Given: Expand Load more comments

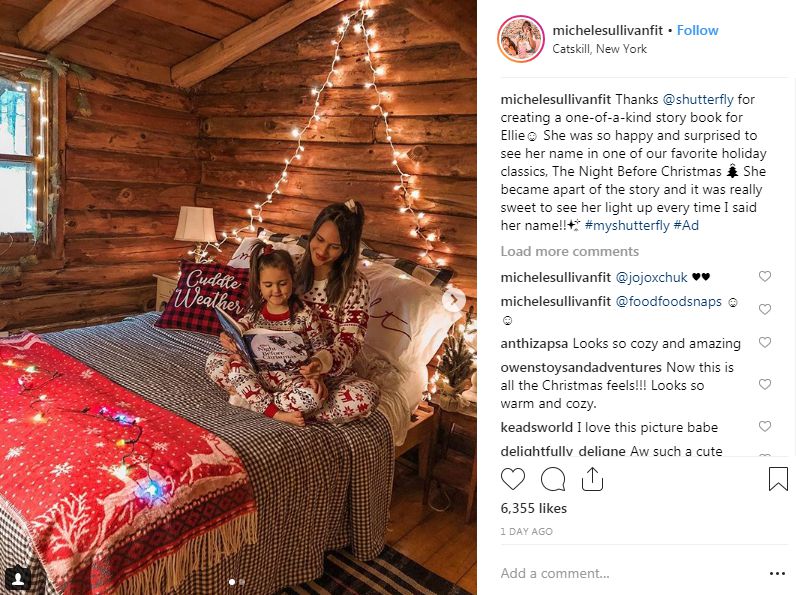Looking at the screenshot, I should [570, 251].
